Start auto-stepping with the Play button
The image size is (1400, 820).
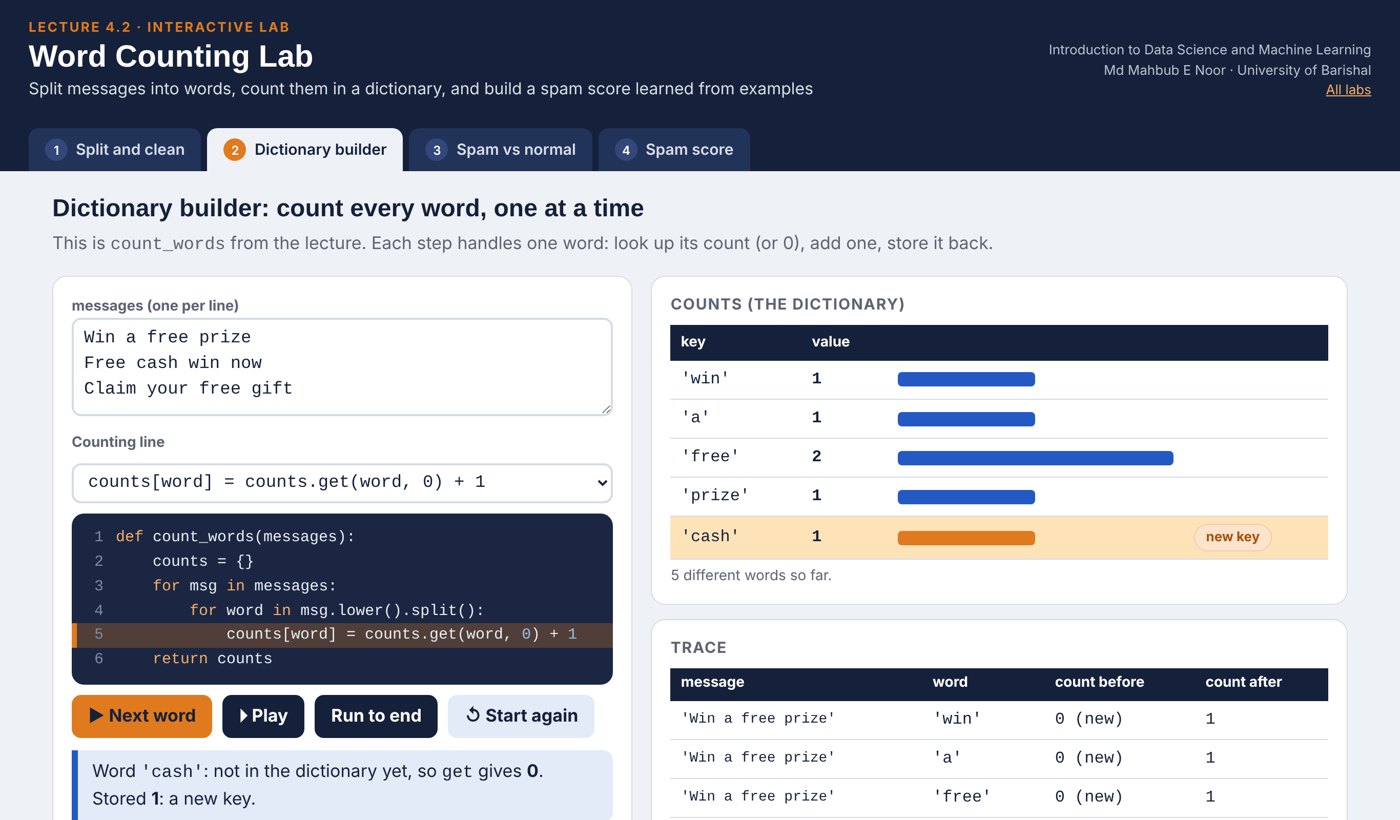[x=263, y=716]
